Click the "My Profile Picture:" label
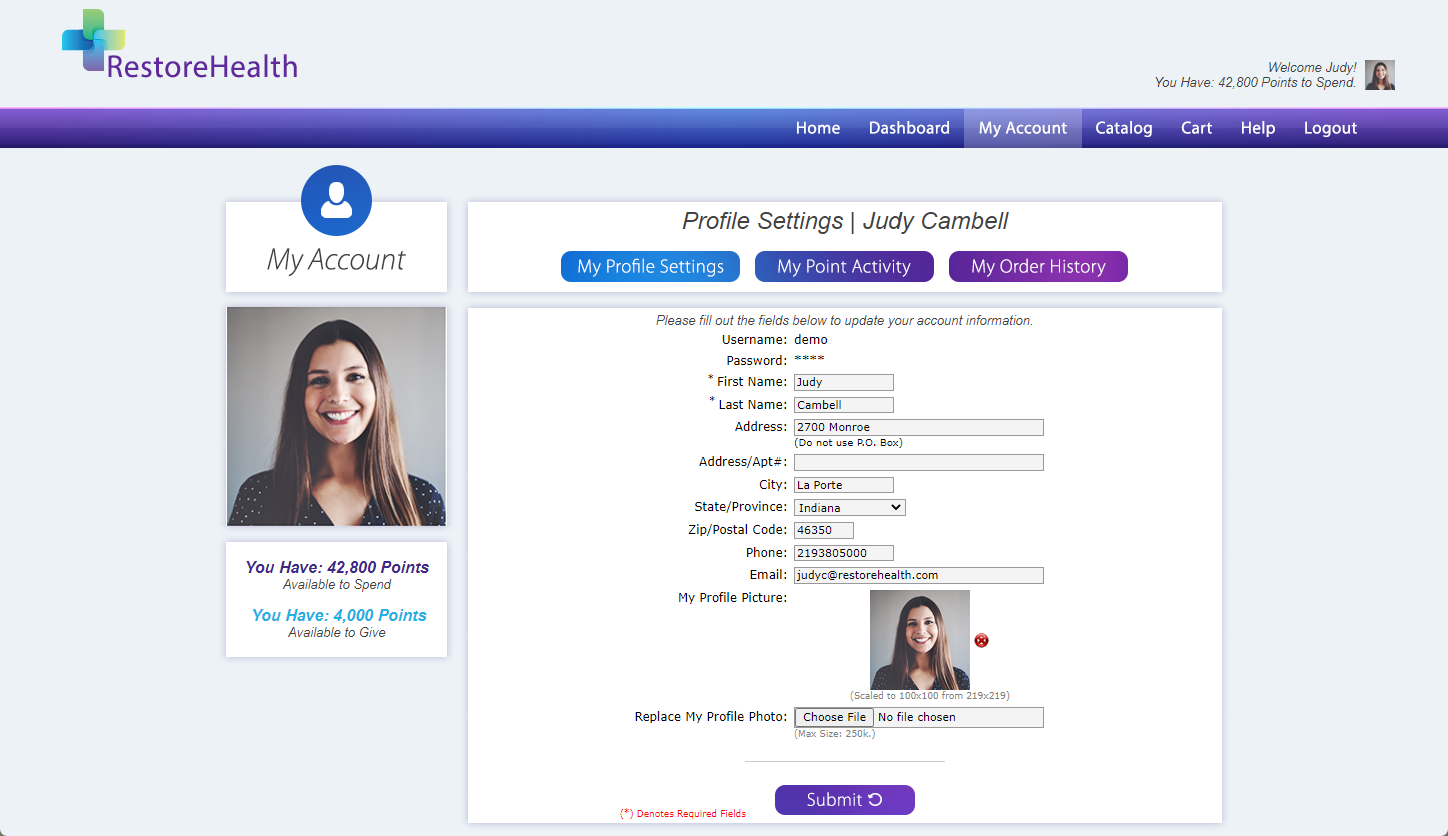Screen dimensions: 1448x836 tap(733, 598)
